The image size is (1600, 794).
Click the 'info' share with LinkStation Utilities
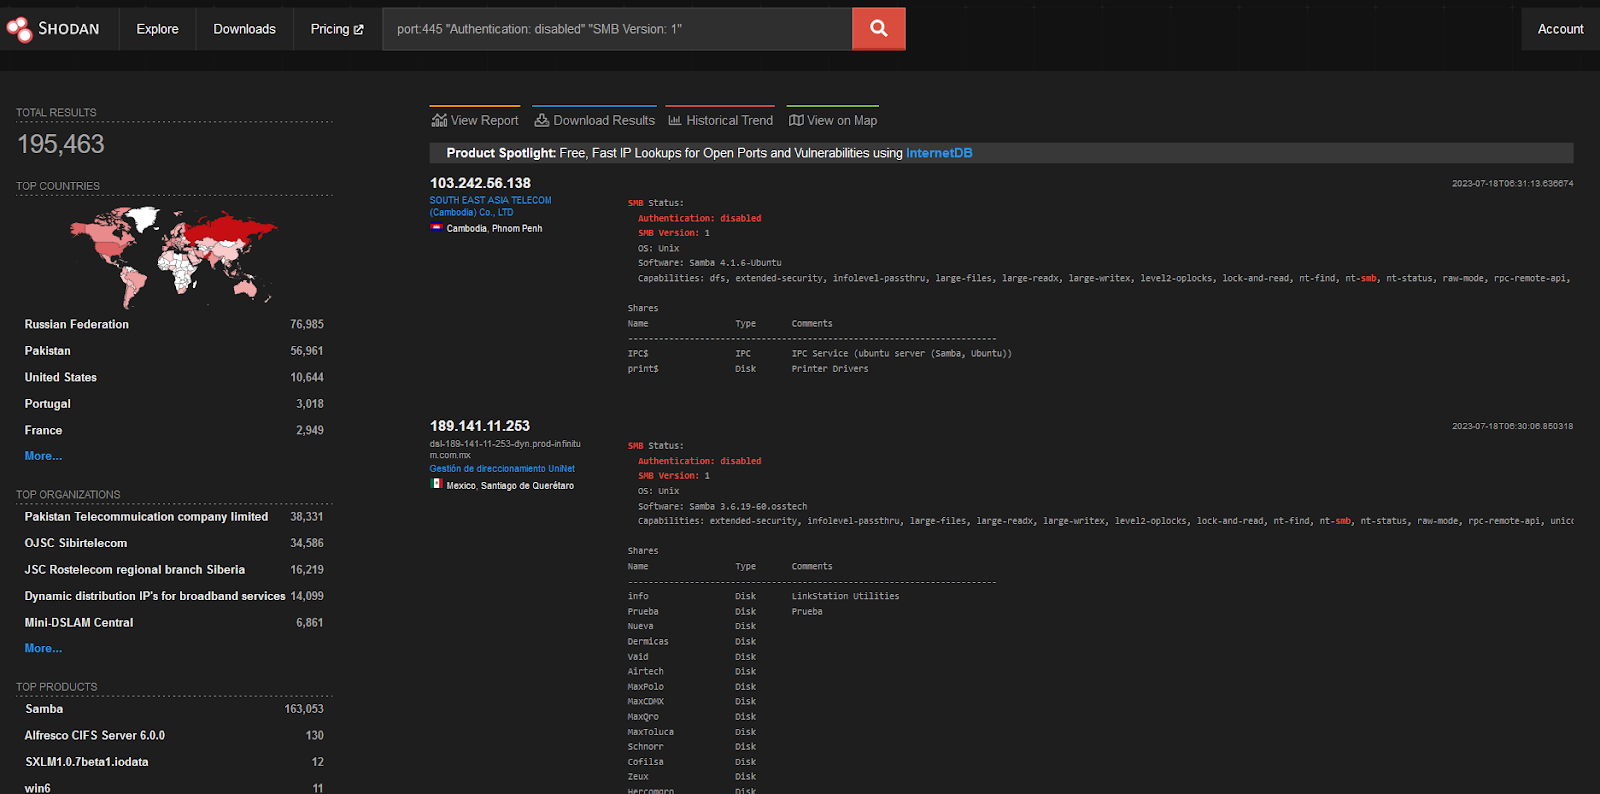[x=763, y=596]
